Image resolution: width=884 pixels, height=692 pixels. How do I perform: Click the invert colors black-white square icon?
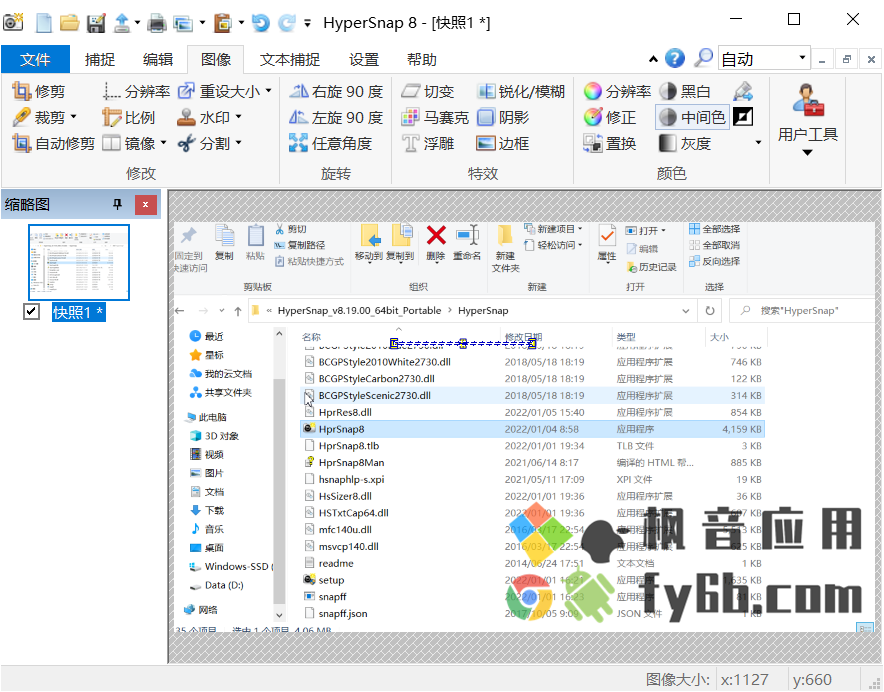[743, 117]
